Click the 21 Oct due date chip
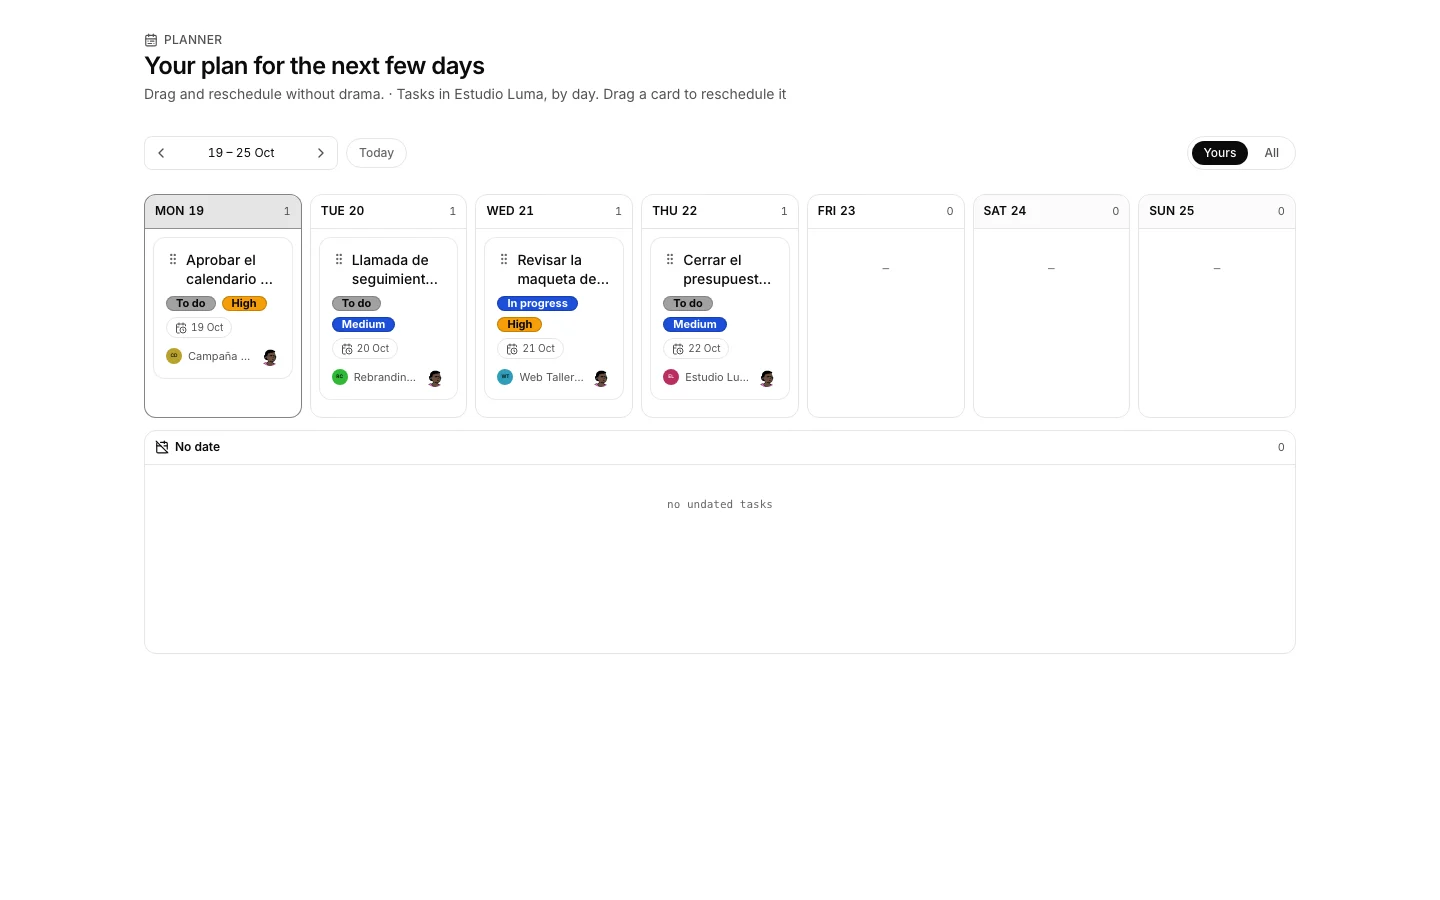The width and height of the screenshot is (1440, 900). [x=530, y=348]
